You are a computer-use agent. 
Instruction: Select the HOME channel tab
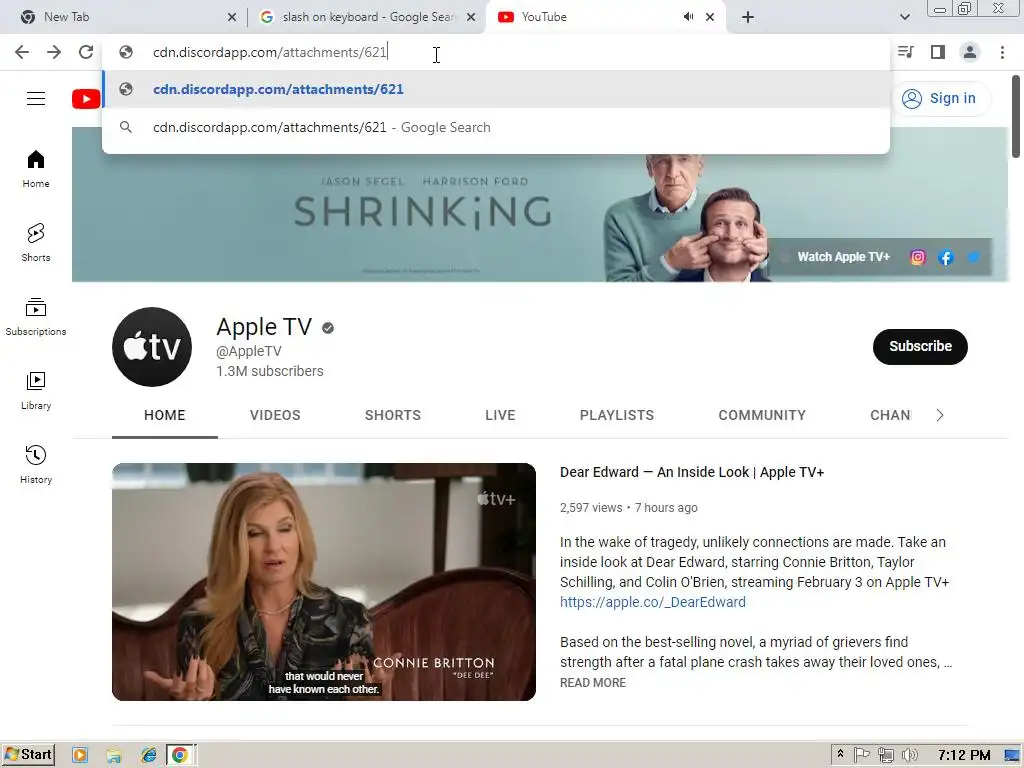coord(165,415)
